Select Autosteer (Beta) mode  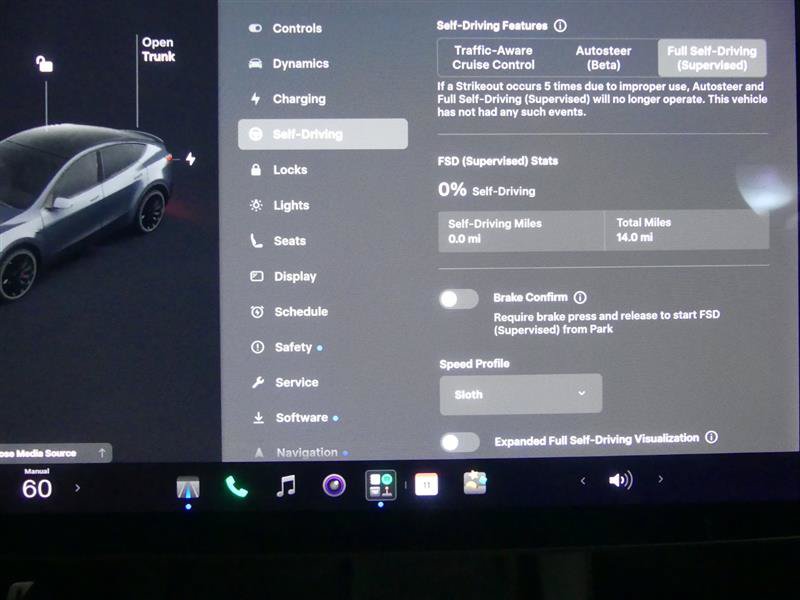[x=603, y=58]
